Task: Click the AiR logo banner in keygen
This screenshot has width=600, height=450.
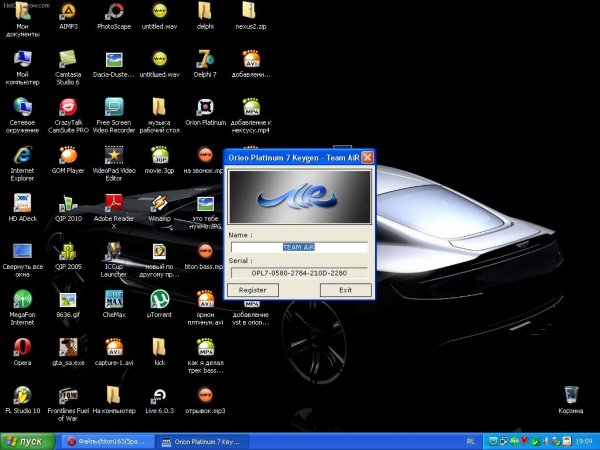Action: [299, 197]
